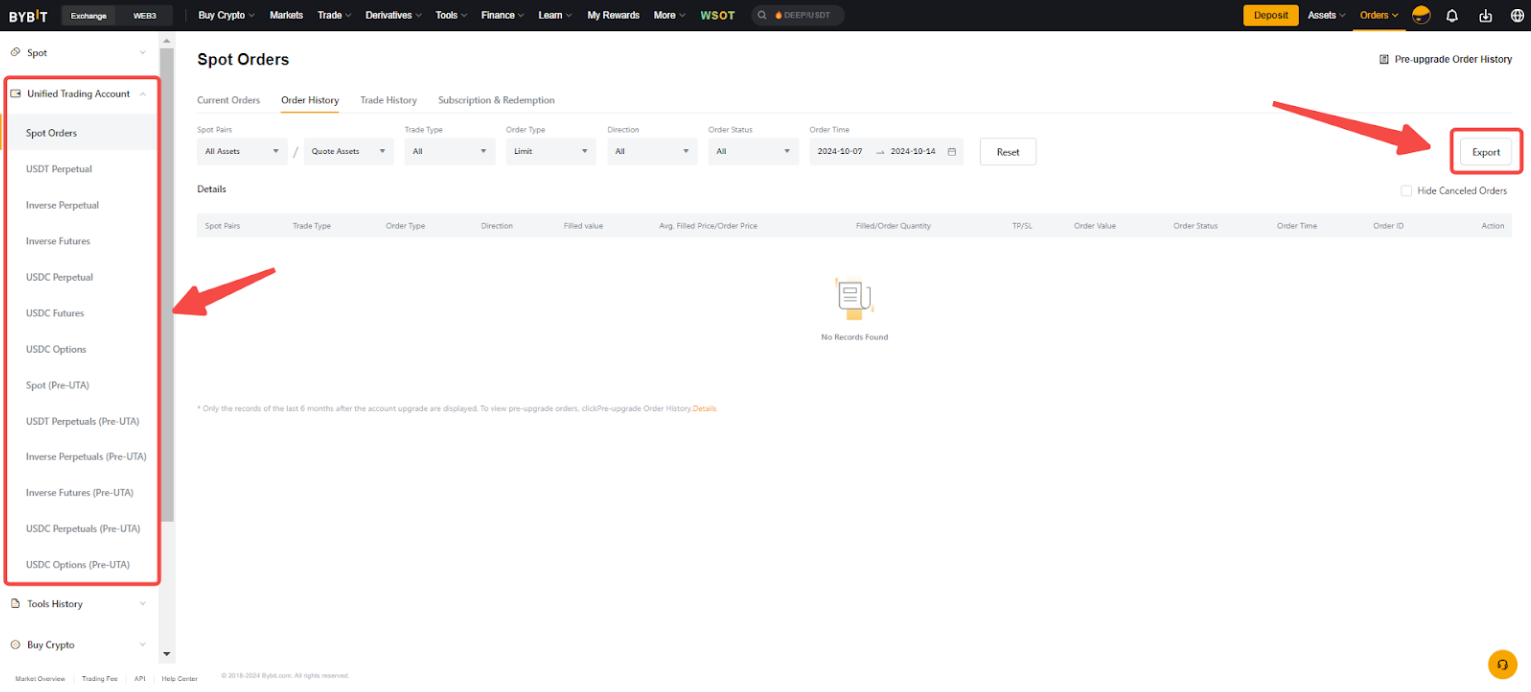The width and height of the screenshot is (1531, 692).
Task: Click the user profile avatar
Action: [1420, 15]
